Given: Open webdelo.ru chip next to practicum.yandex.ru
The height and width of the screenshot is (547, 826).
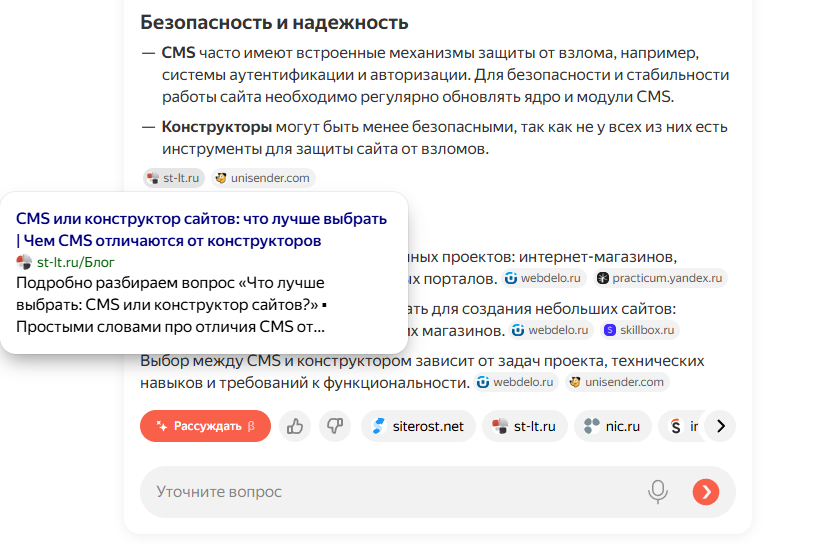Looking at the screenshot, I should tap(544, 278).
